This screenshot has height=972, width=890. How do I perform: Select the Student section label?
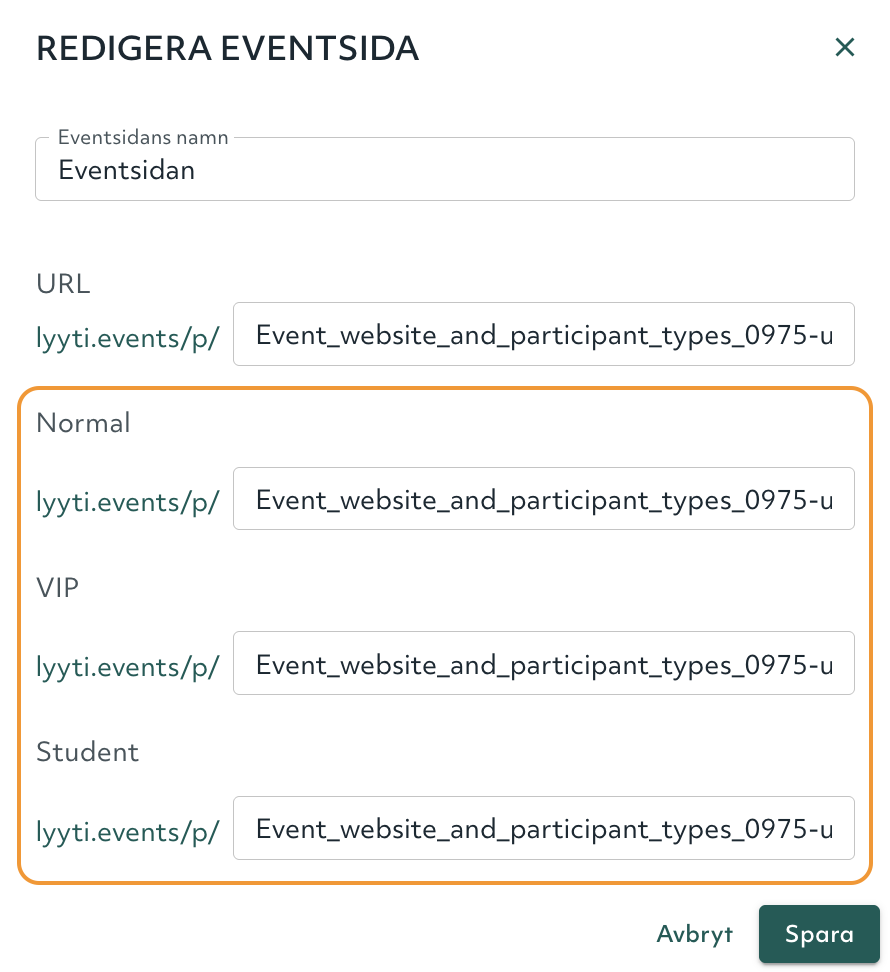point(87,753)
